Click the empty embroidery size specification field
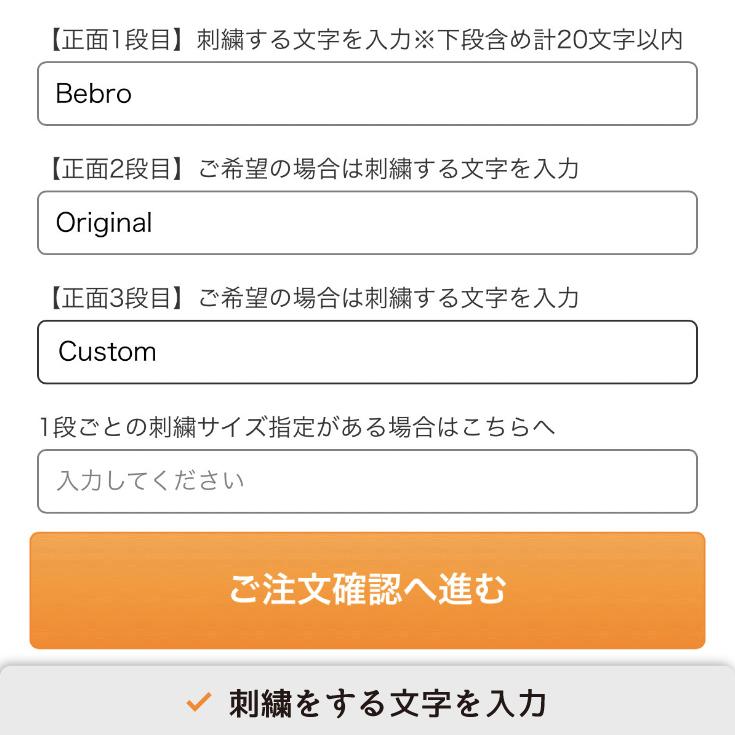Image resolution: width=735 pixels, height=735 pixels. (x=367, y=481)
